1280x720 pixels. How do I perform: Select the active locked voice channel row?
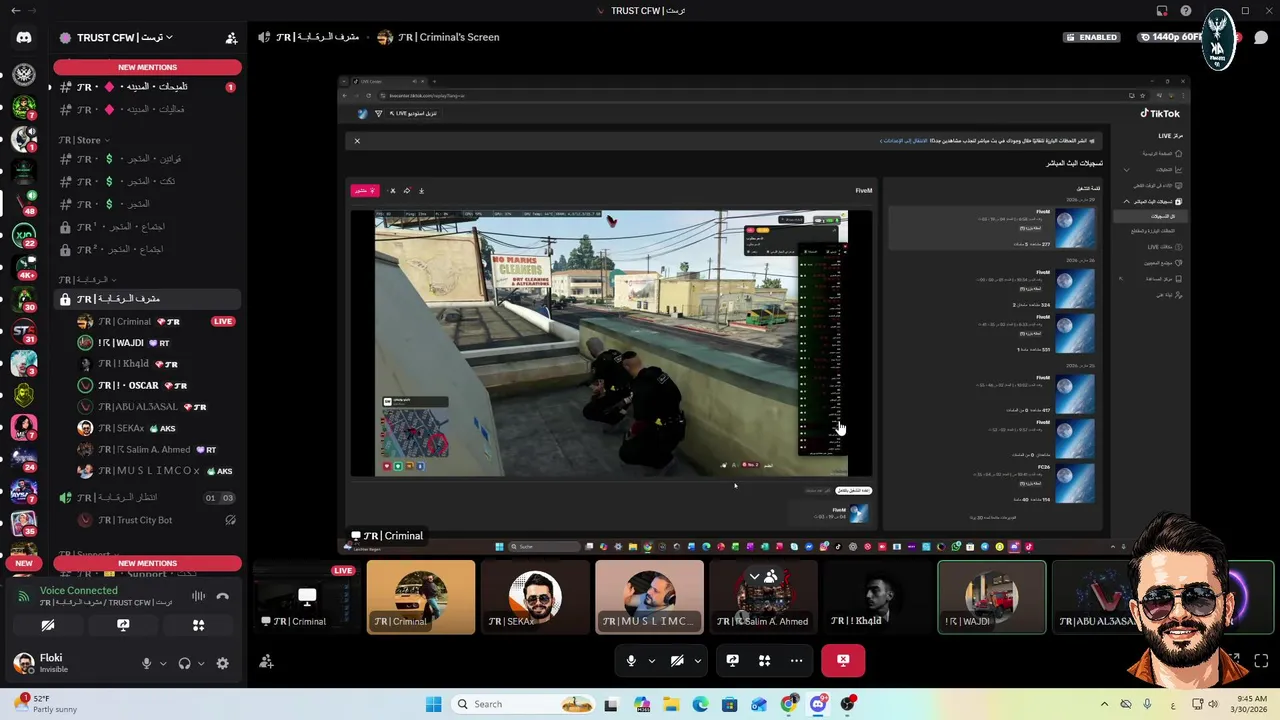pyautogui.click(x=147, y=299)
